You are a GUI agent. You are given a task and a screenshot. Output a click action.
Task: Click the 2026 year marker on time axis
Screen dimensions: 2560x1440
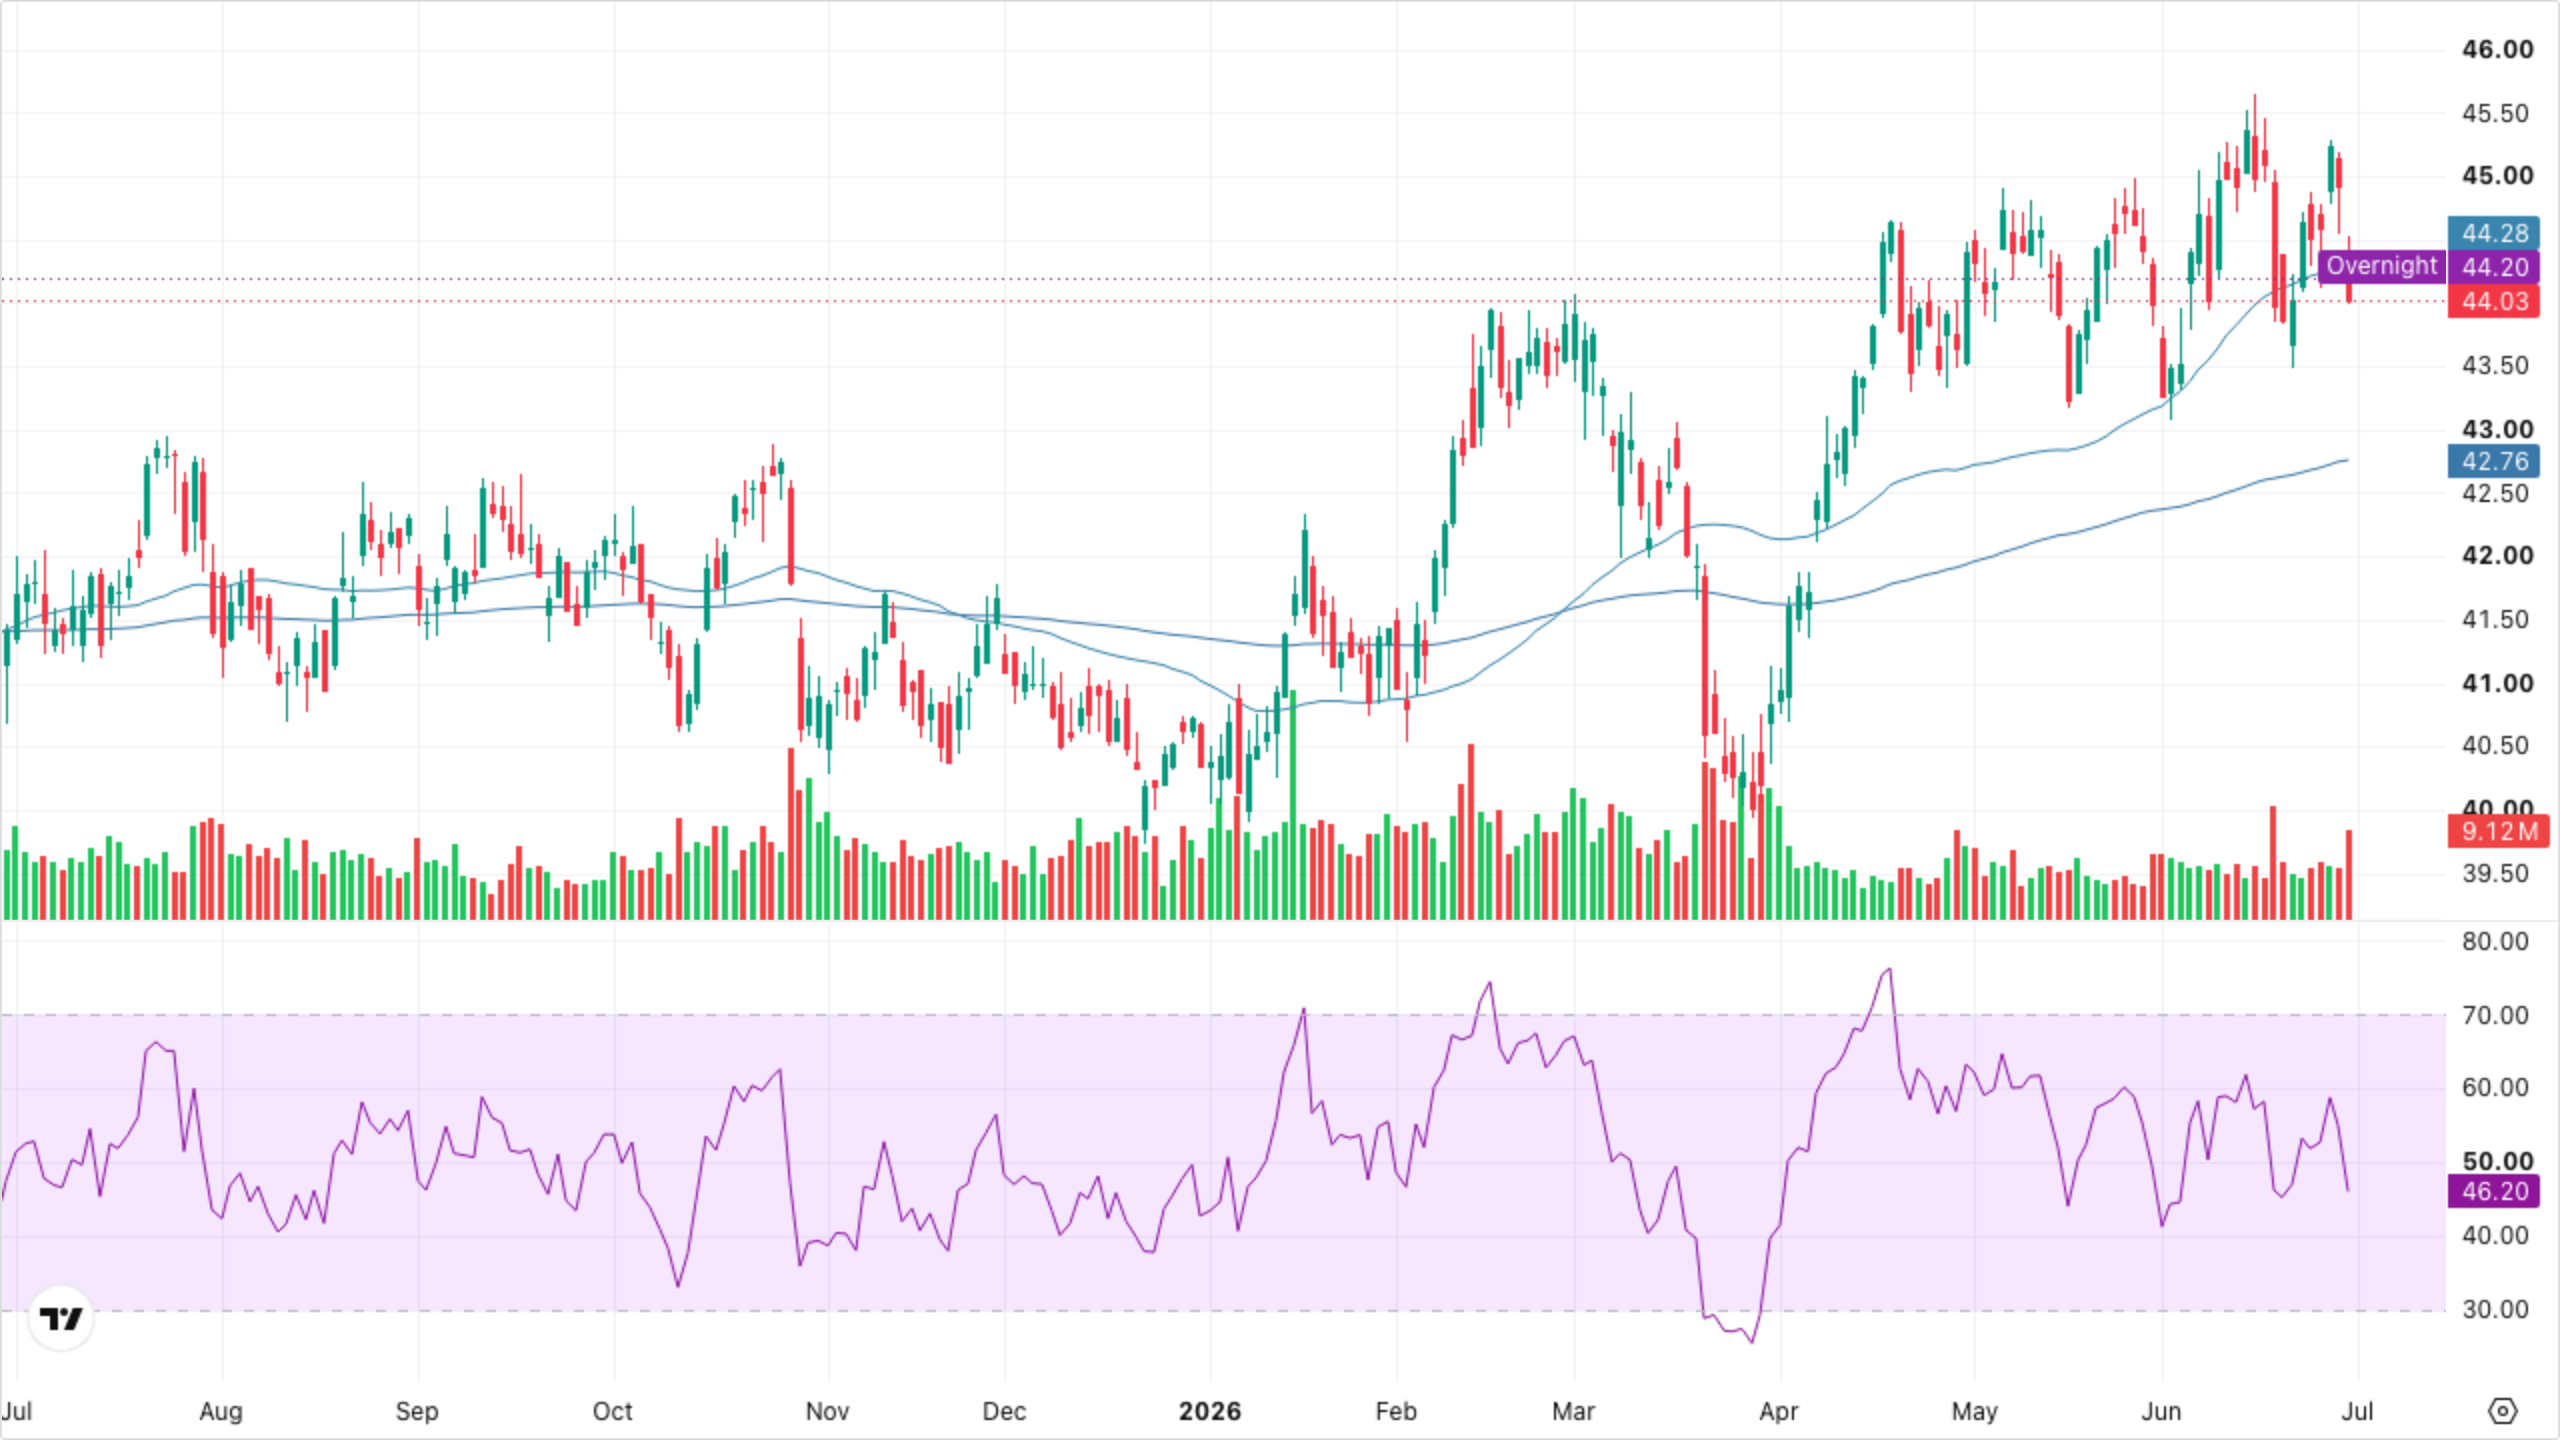click(1210, 1411)
